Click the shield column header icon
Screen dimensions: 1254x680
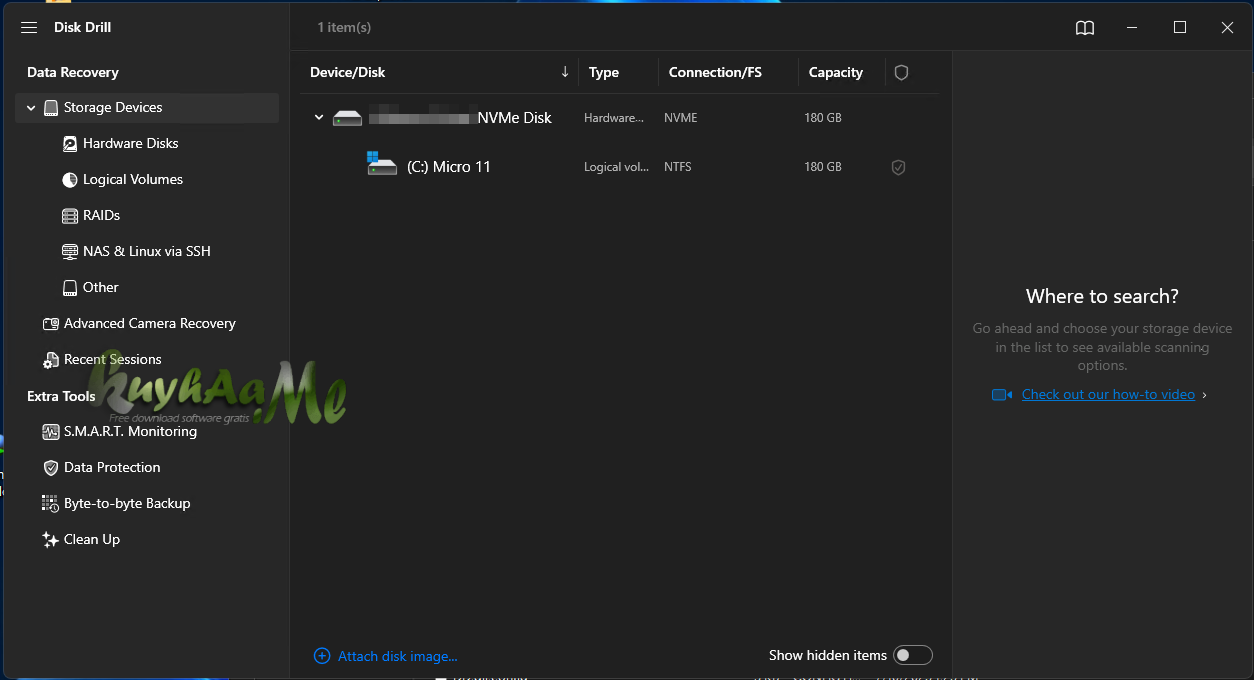[x=901, y=73]
